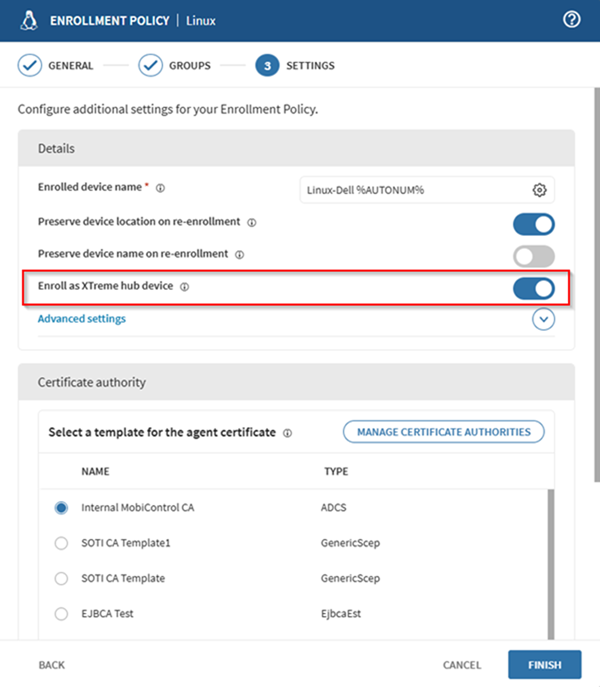Screen dimensions: 600x687
Task: Turn off Enroll as XTreme hub device
Action: point(533,288)
